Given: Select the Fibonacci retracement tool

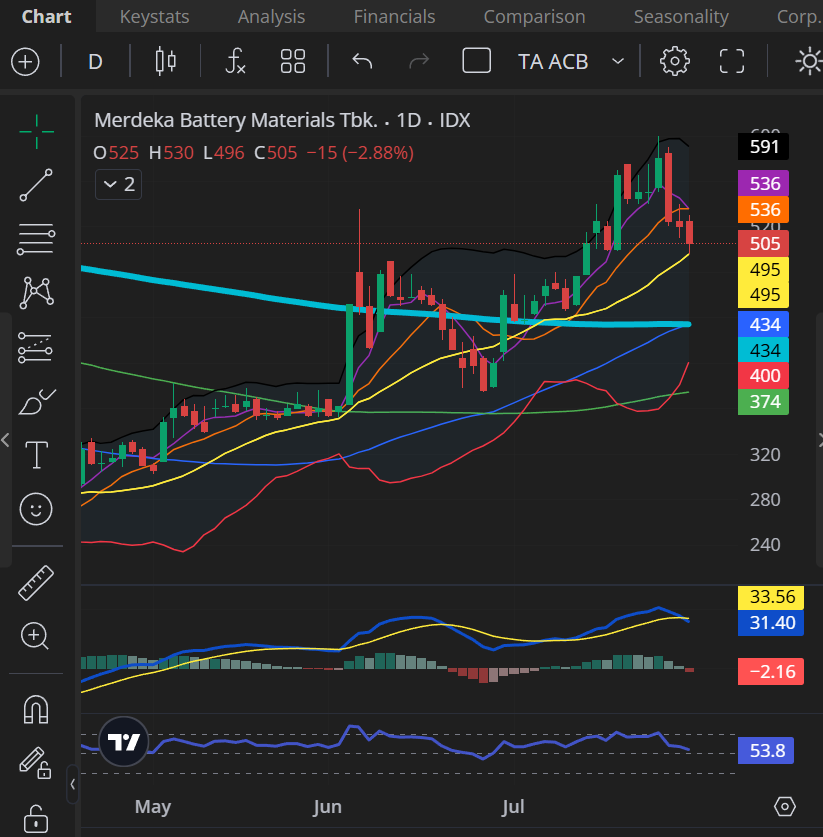Looking at the screenshot, I should point(36,239).
